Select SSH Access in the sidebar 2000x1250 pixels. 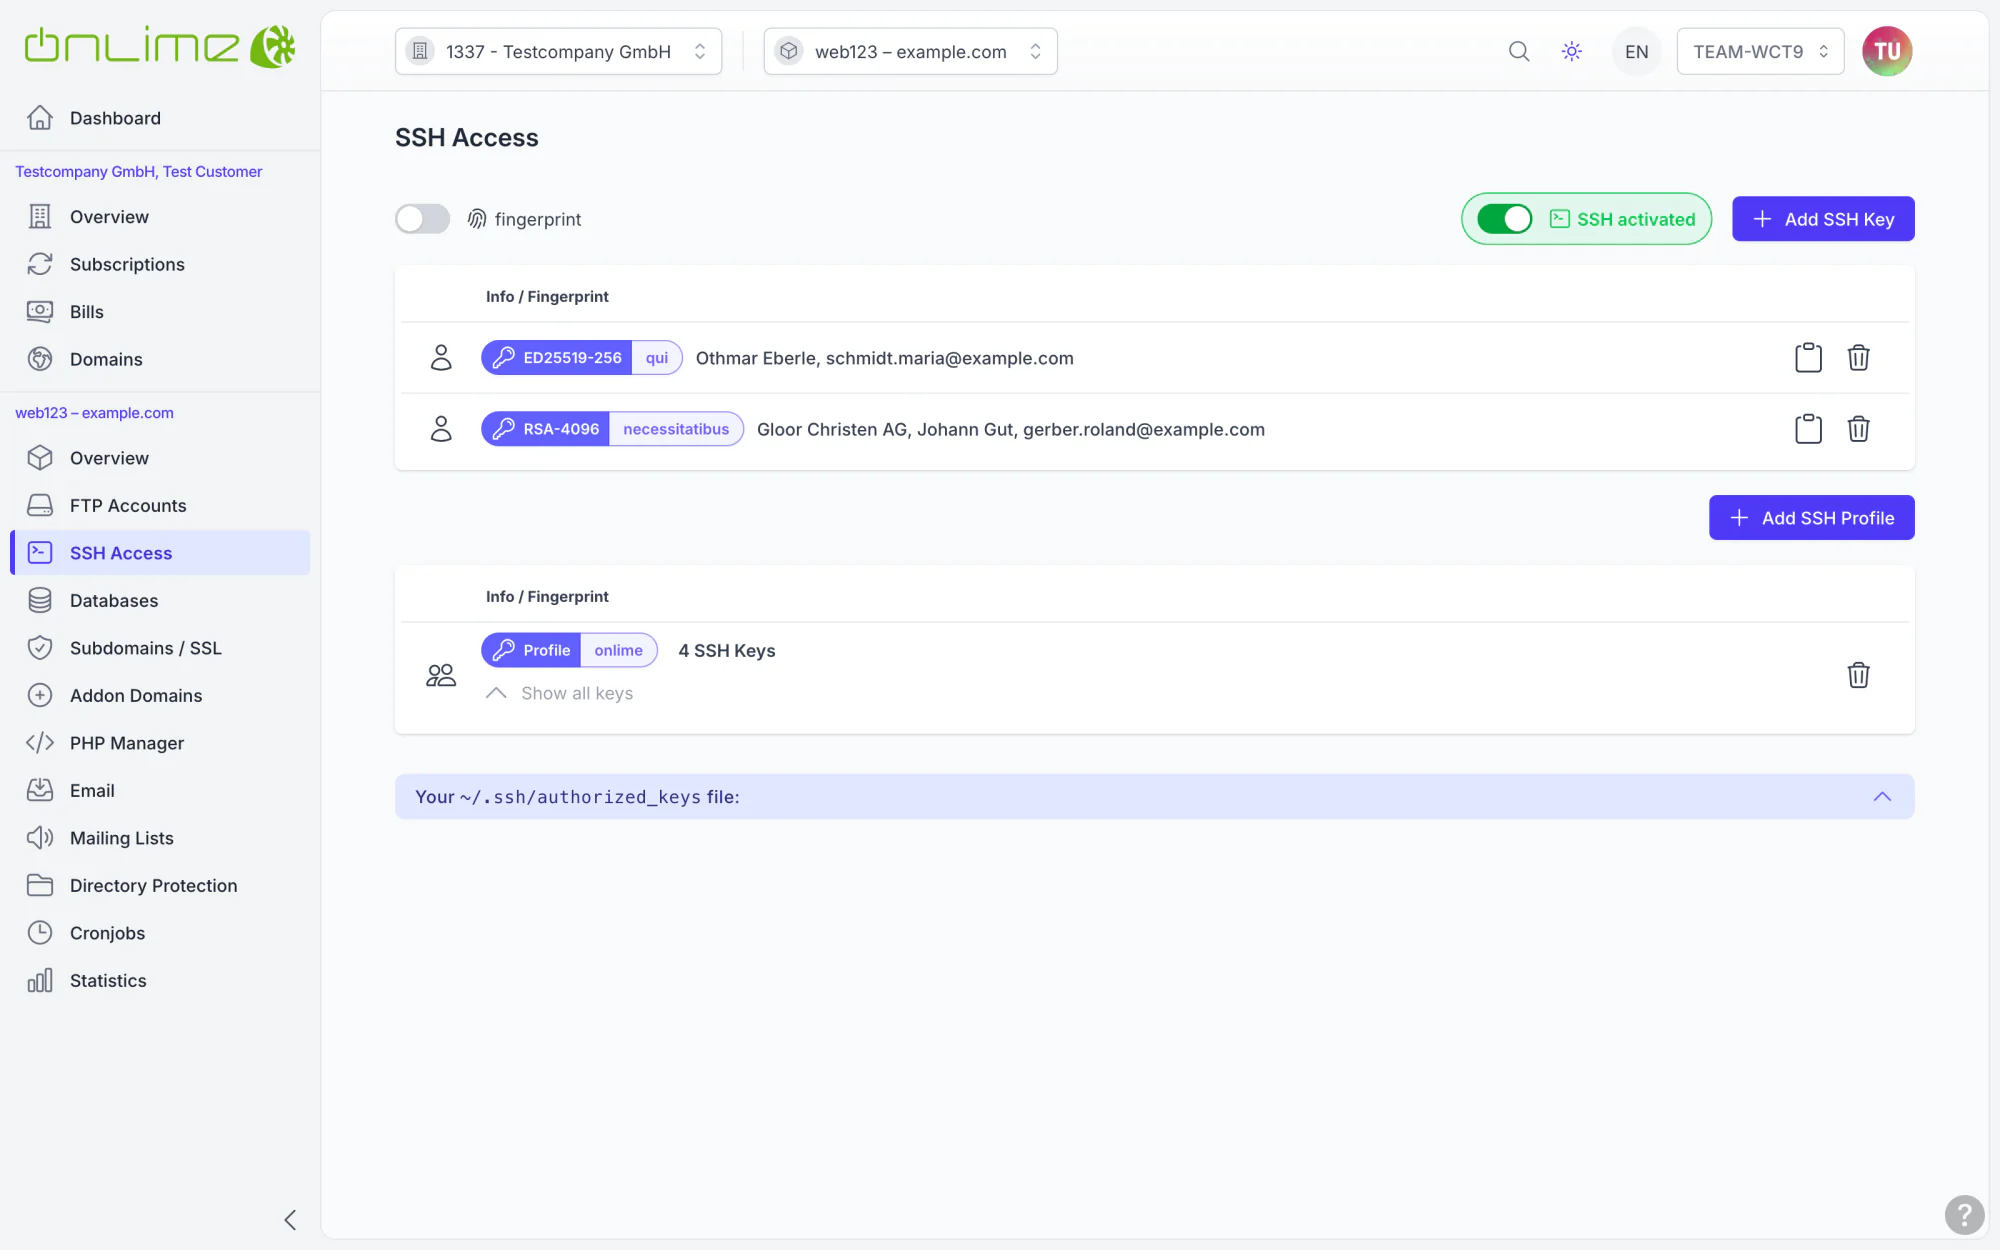(x=160, y=553)
